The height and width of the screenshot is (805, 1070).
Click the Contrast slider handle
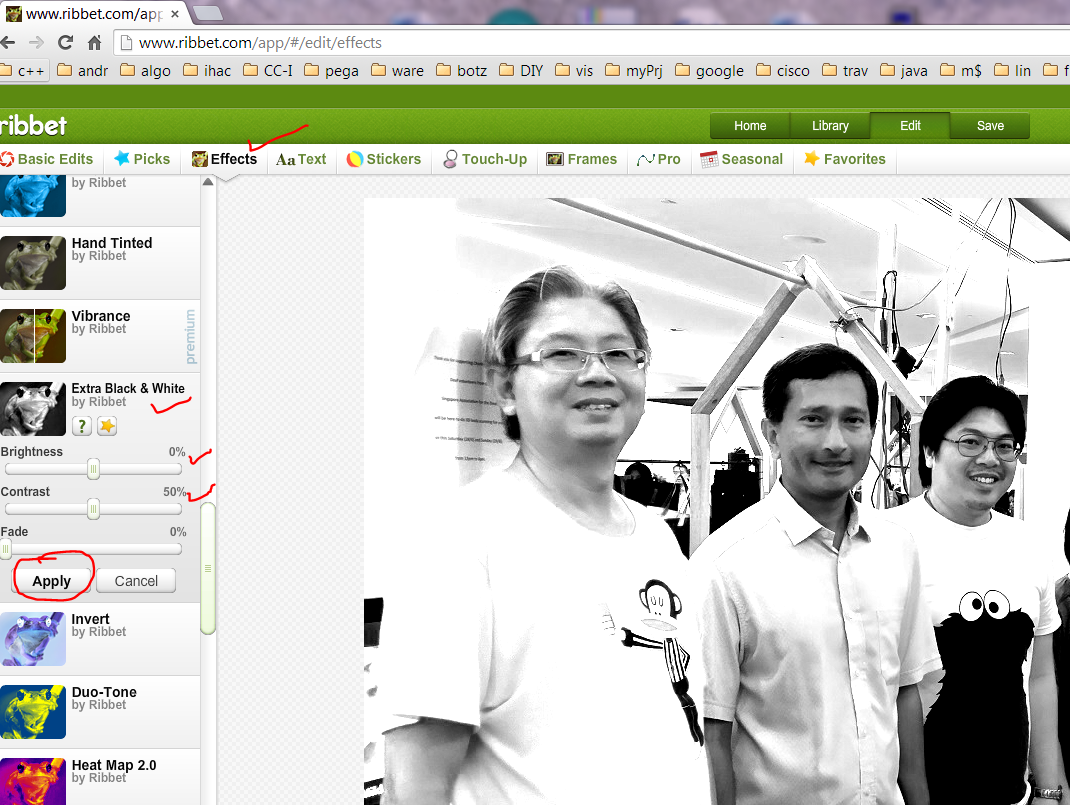click(x=93, y=509)
